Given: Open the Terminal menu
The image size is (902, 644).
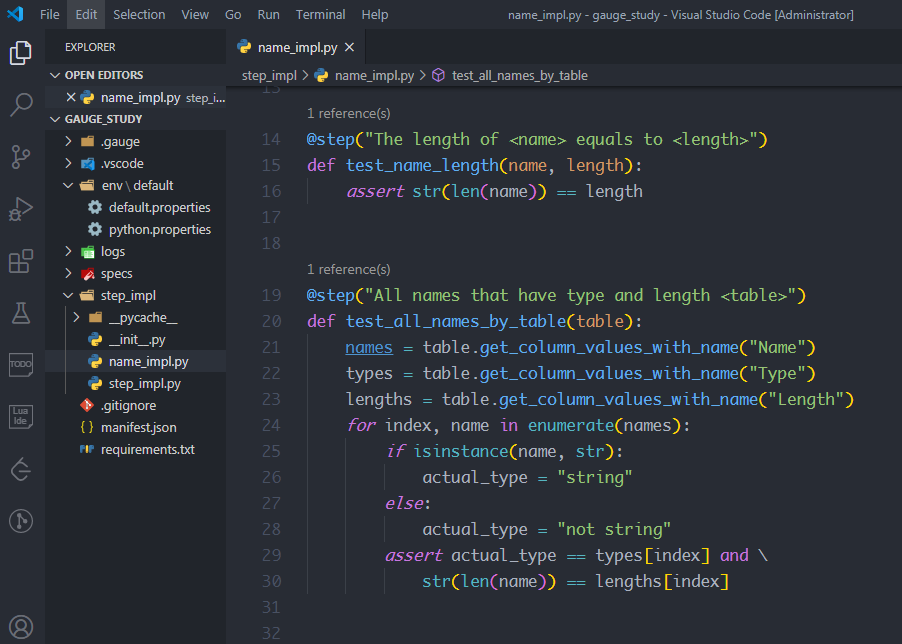Looking at the screenshot, I should [320, 14].
